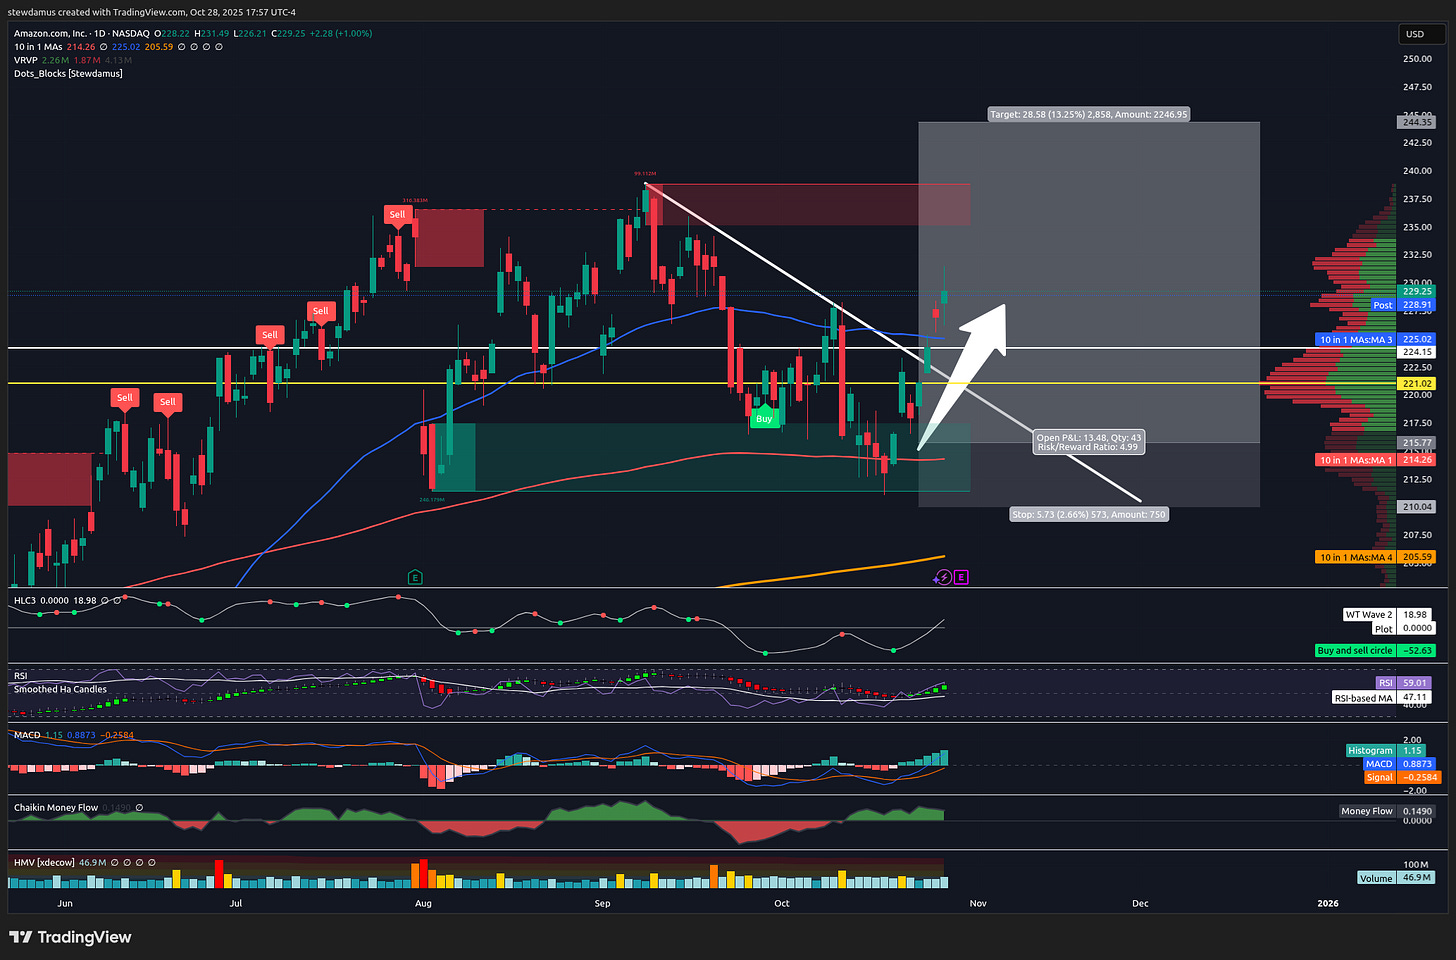Open the USD currency selector
Image resolution: width=1456 pixels, height=960 pixels.
point(1421,34)
